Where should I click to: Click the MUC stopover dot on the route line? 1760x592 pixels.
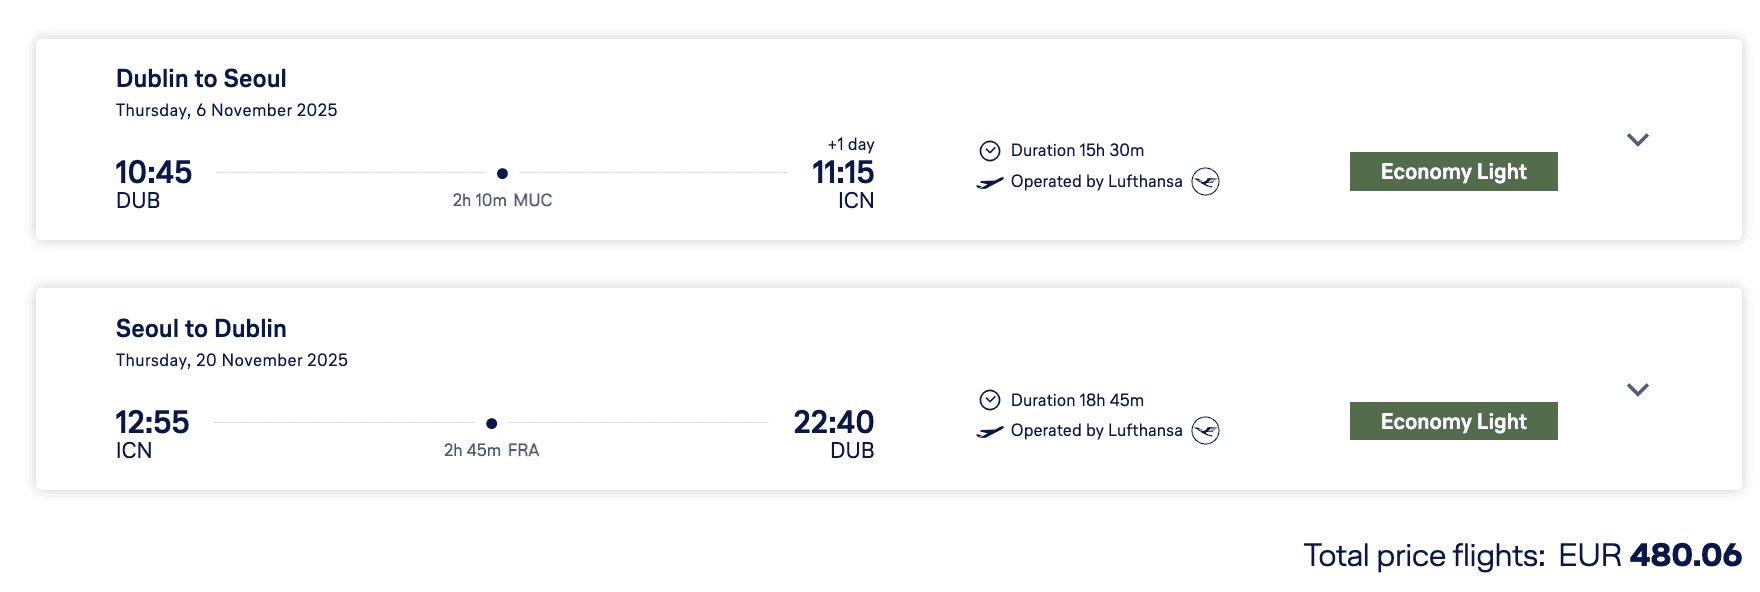pyautogui.click(x=502, y=173)
